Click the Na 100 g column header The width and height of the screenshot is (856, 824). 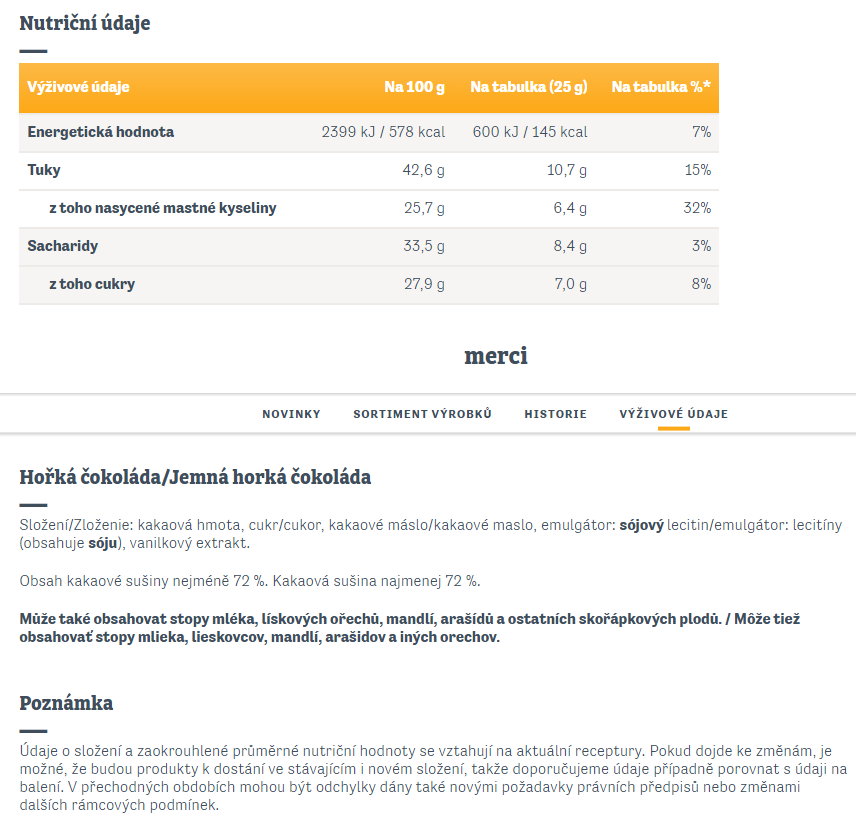click(x=414, y=87)
